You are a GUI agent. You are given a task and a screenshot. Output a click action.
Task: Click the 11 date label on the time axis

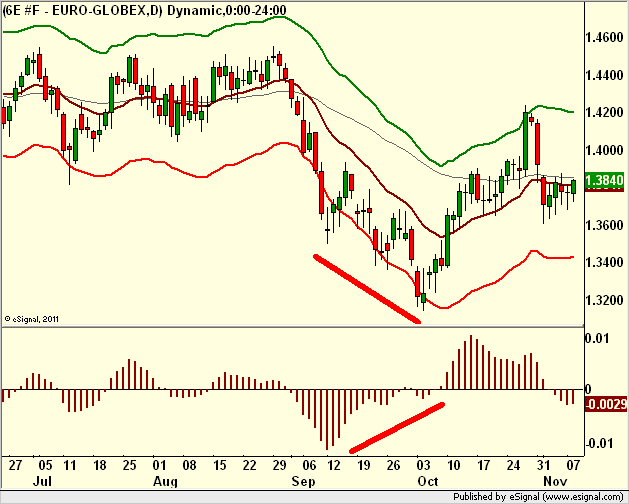70,465
